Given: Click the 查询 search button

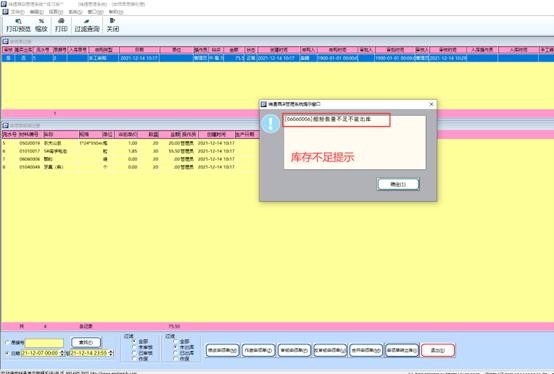Looking at the screenshot, I should (86, 342).
